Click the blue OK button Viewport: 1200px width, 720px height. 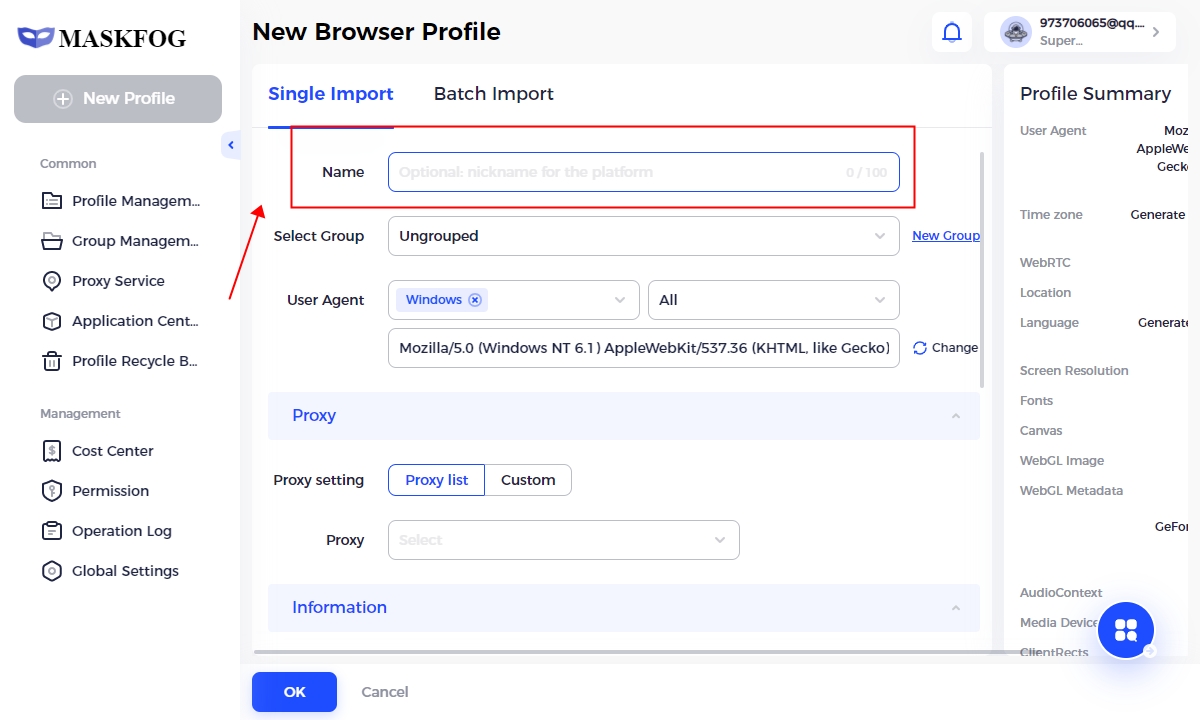[294, 692]
